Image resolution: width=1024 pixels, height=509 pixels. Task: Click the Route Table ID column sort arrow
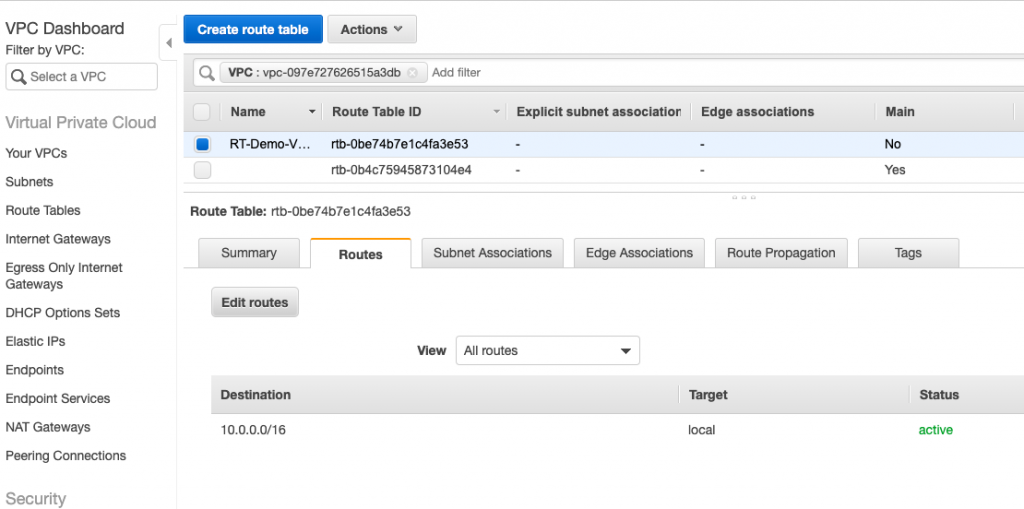(x=498, y=112)
